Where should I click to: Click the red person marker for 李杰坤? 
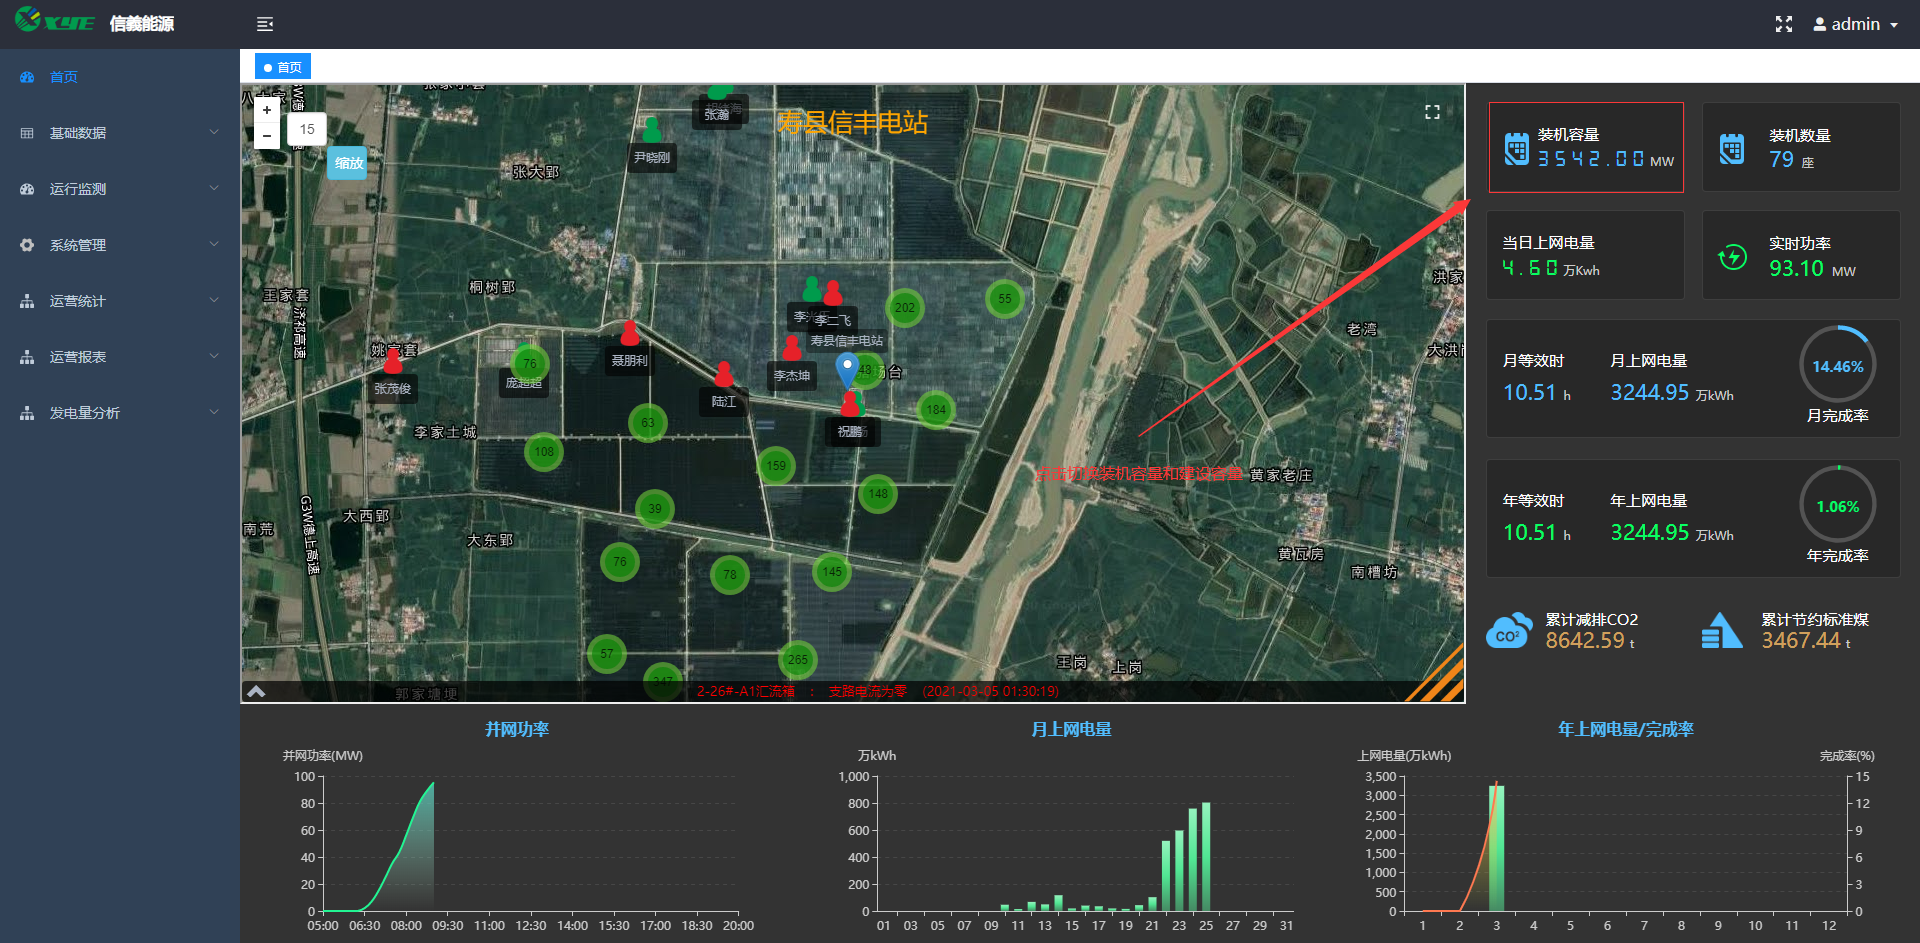point(792,348)
